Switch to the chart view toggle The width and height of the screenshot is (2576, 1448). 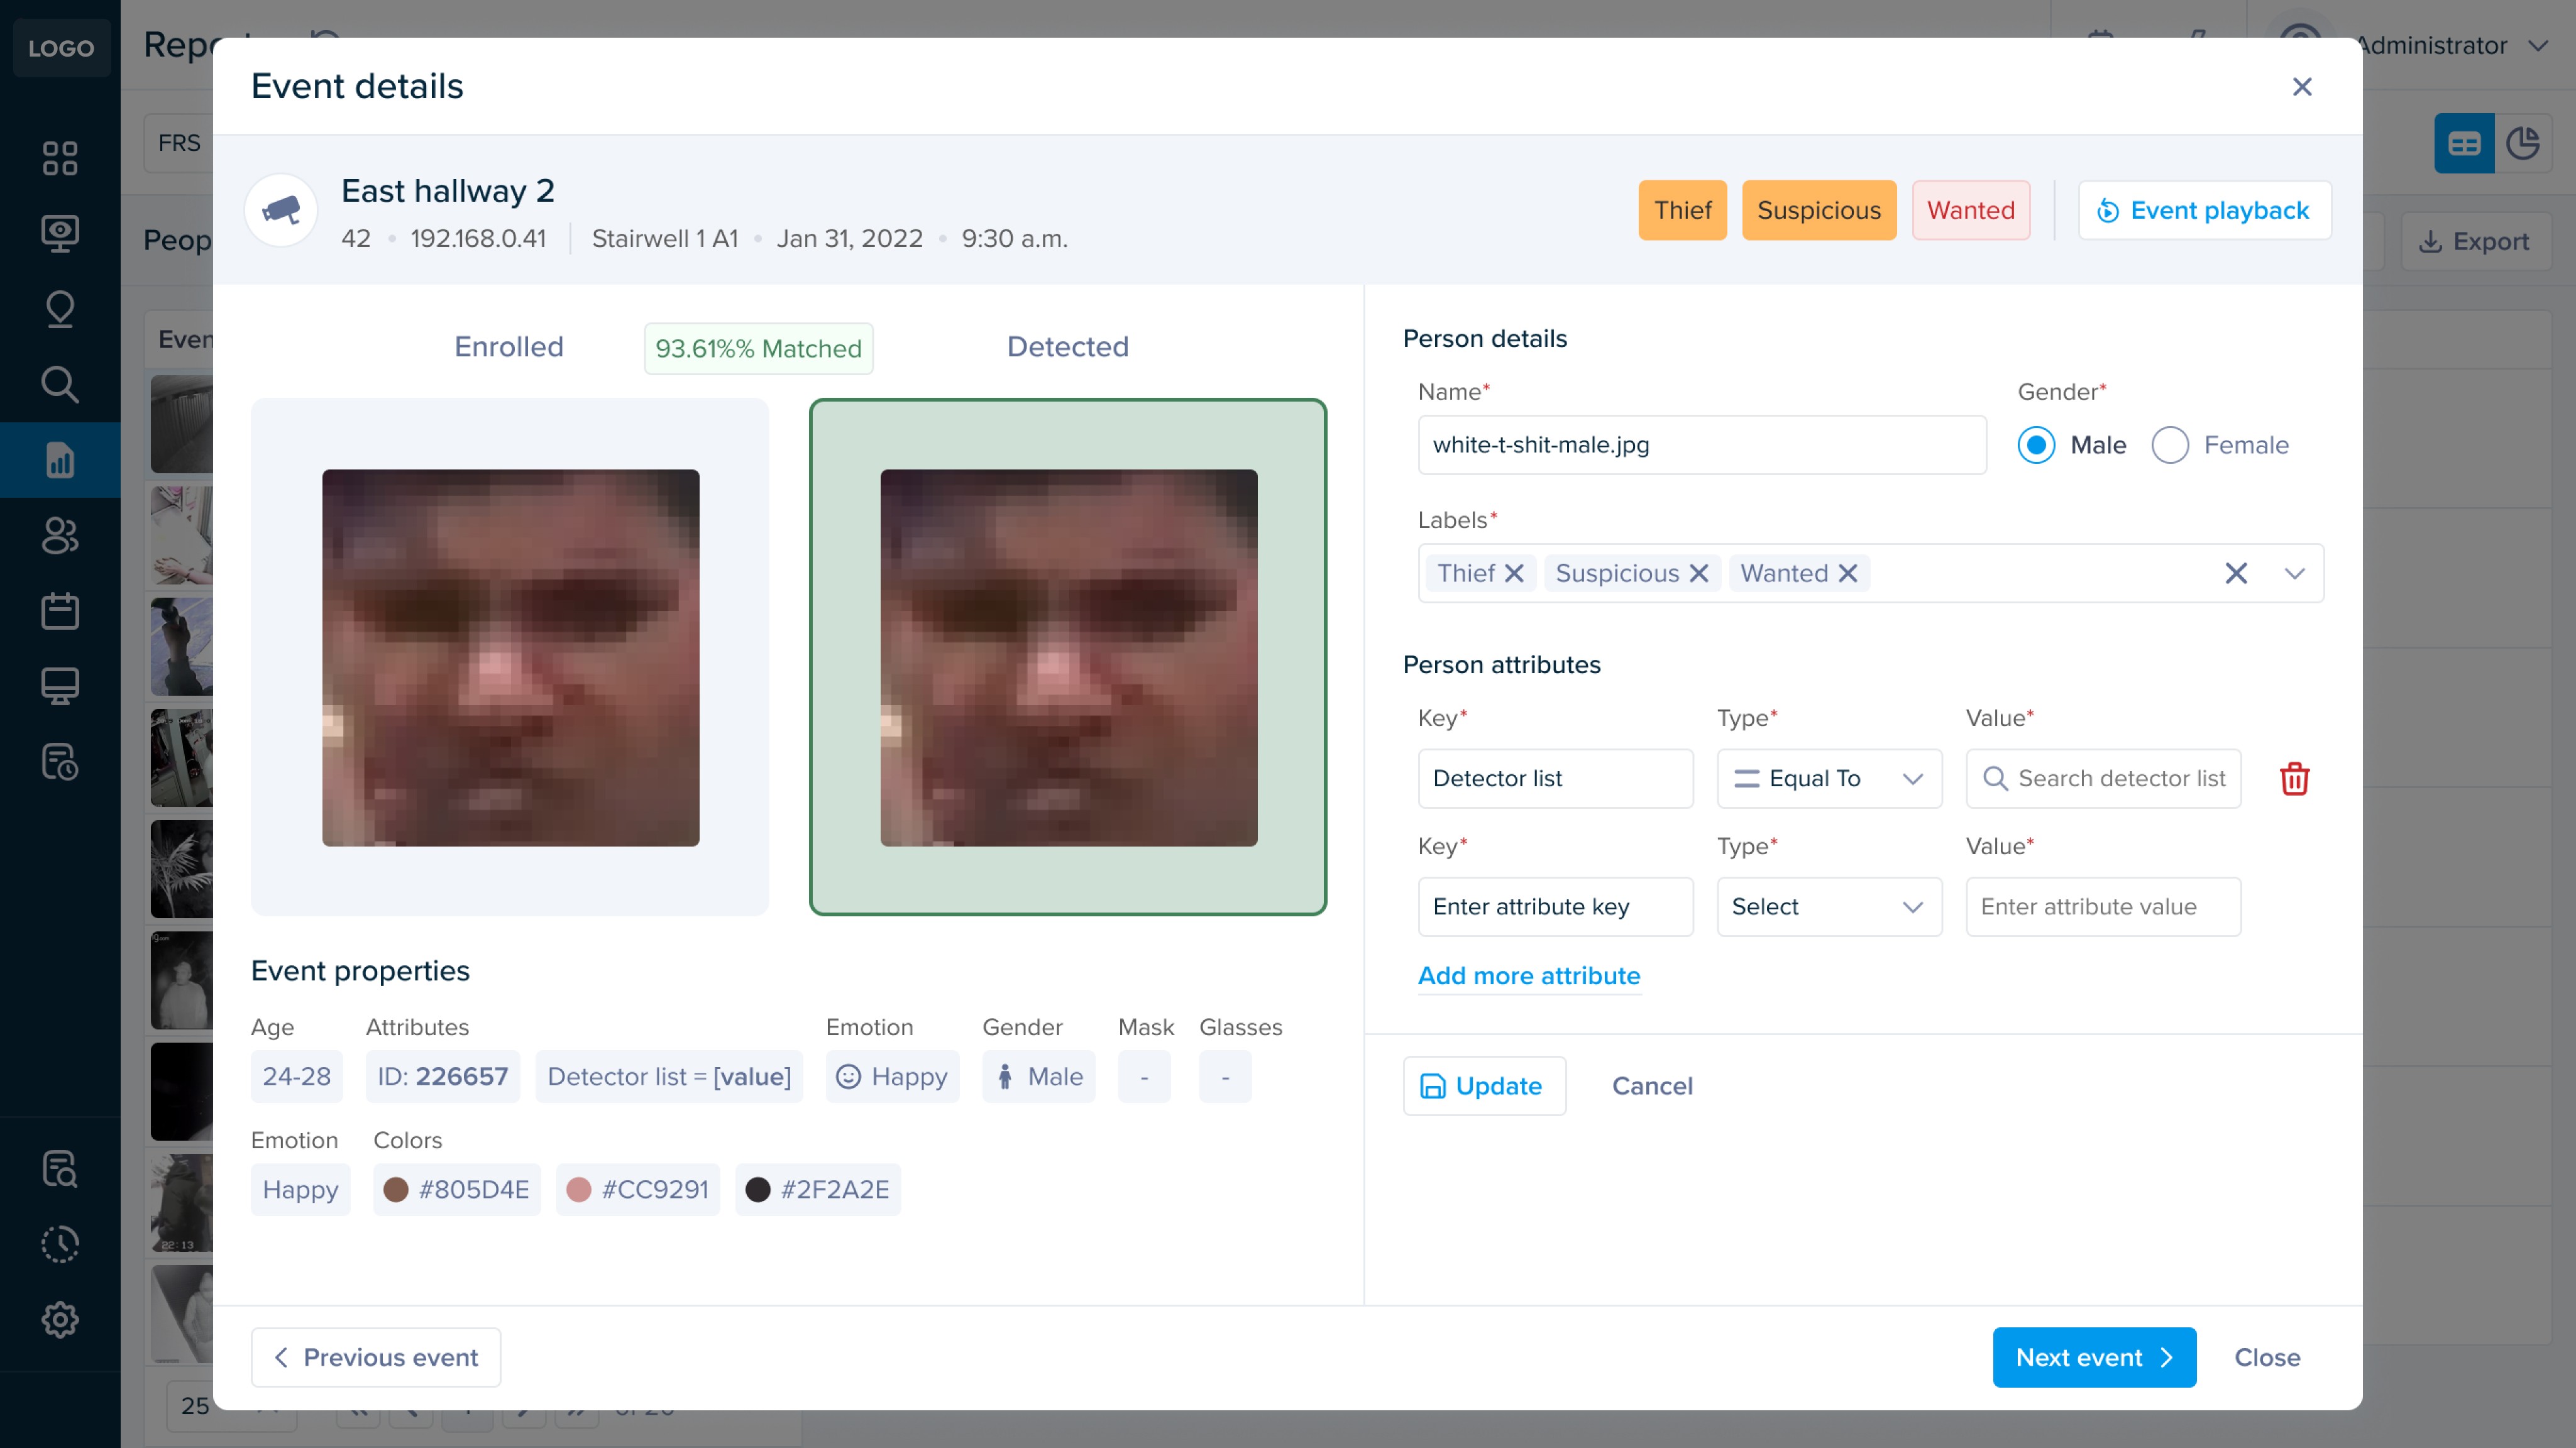[2522, 143]
